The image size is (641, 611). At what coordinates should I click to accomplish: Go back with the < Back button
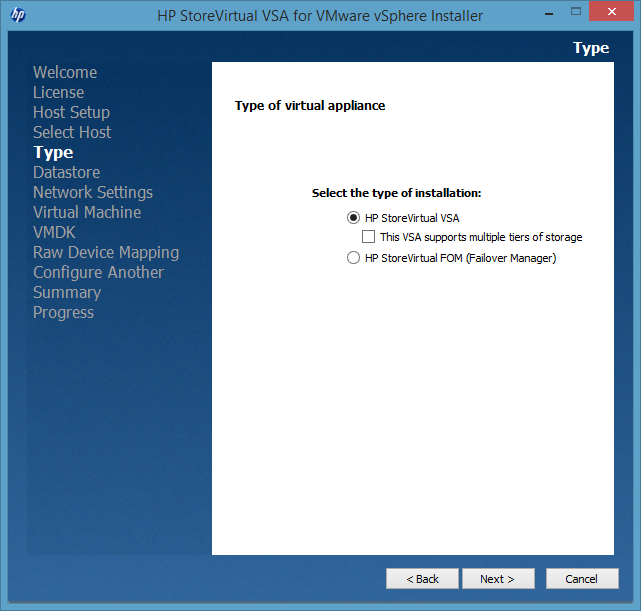(x=422, y=579)
